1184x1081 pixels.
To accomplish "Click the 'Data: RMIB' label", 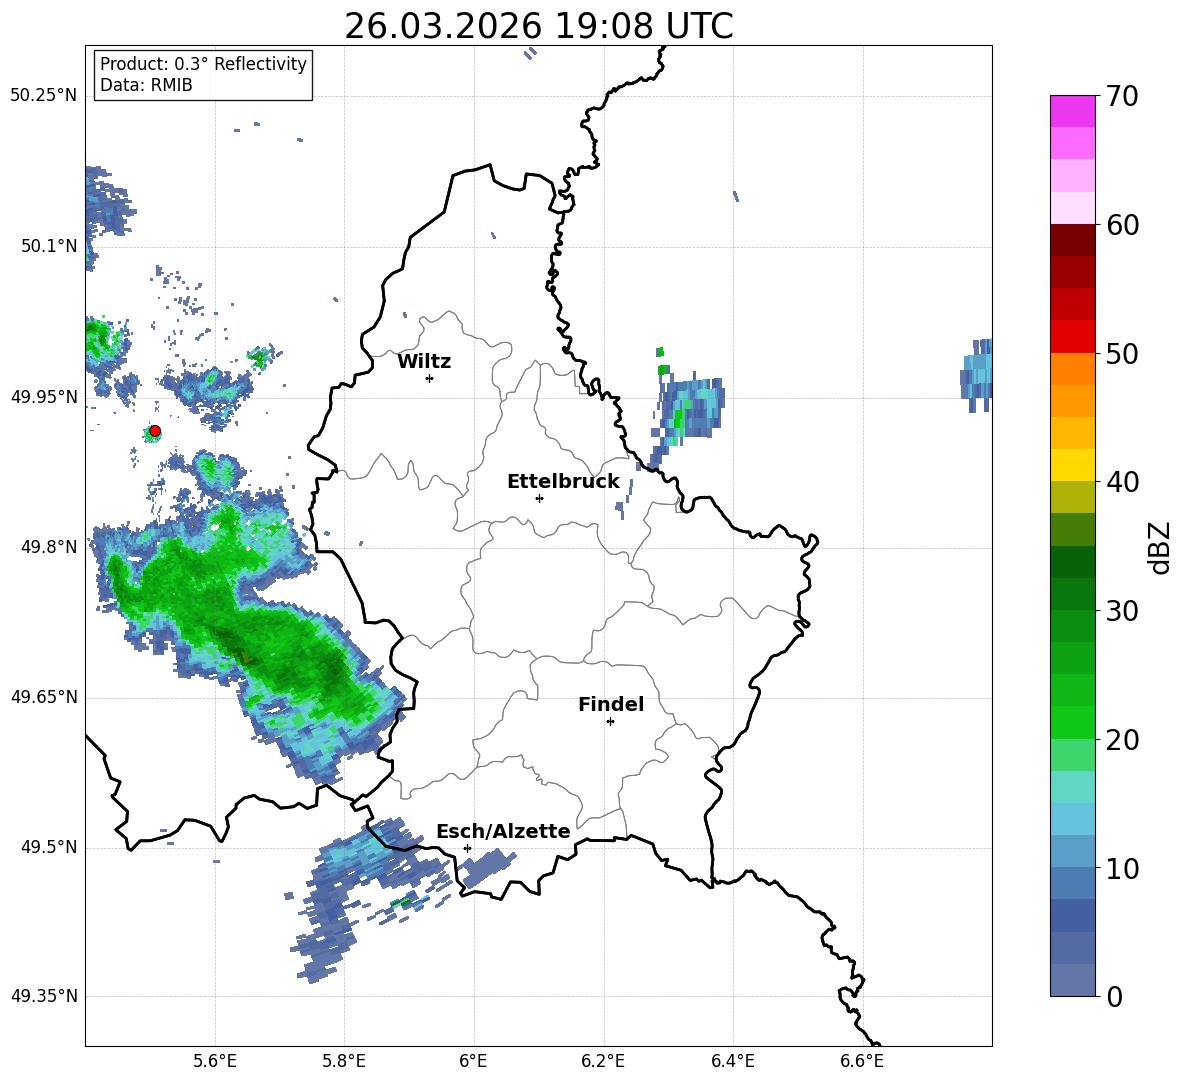I will [x=146, y=85].
